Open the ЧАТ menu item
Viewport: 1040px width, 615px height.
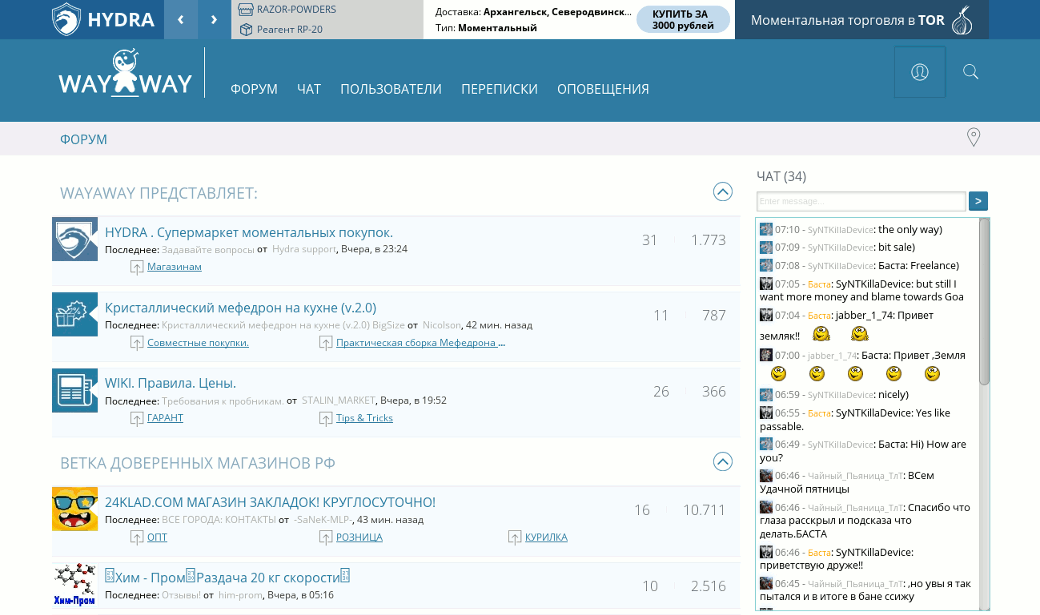point(309,89)
